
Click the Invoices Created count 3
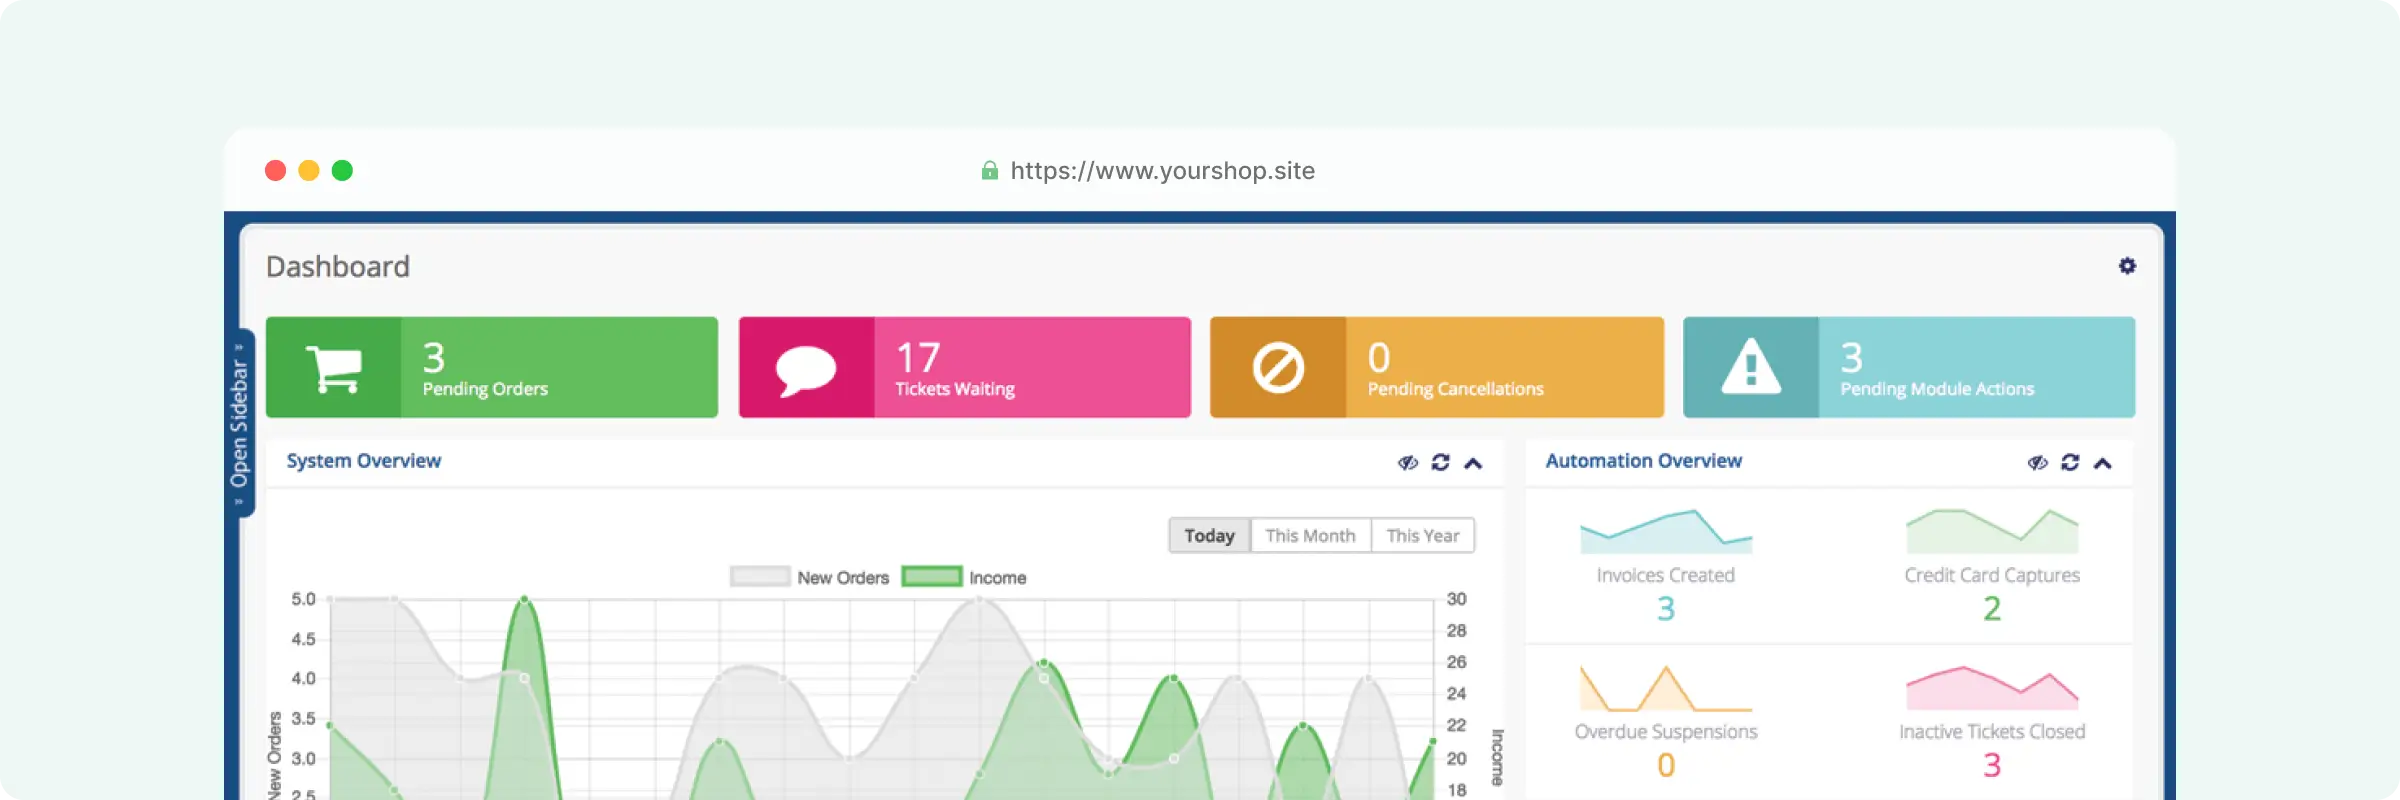(1666, 609)
